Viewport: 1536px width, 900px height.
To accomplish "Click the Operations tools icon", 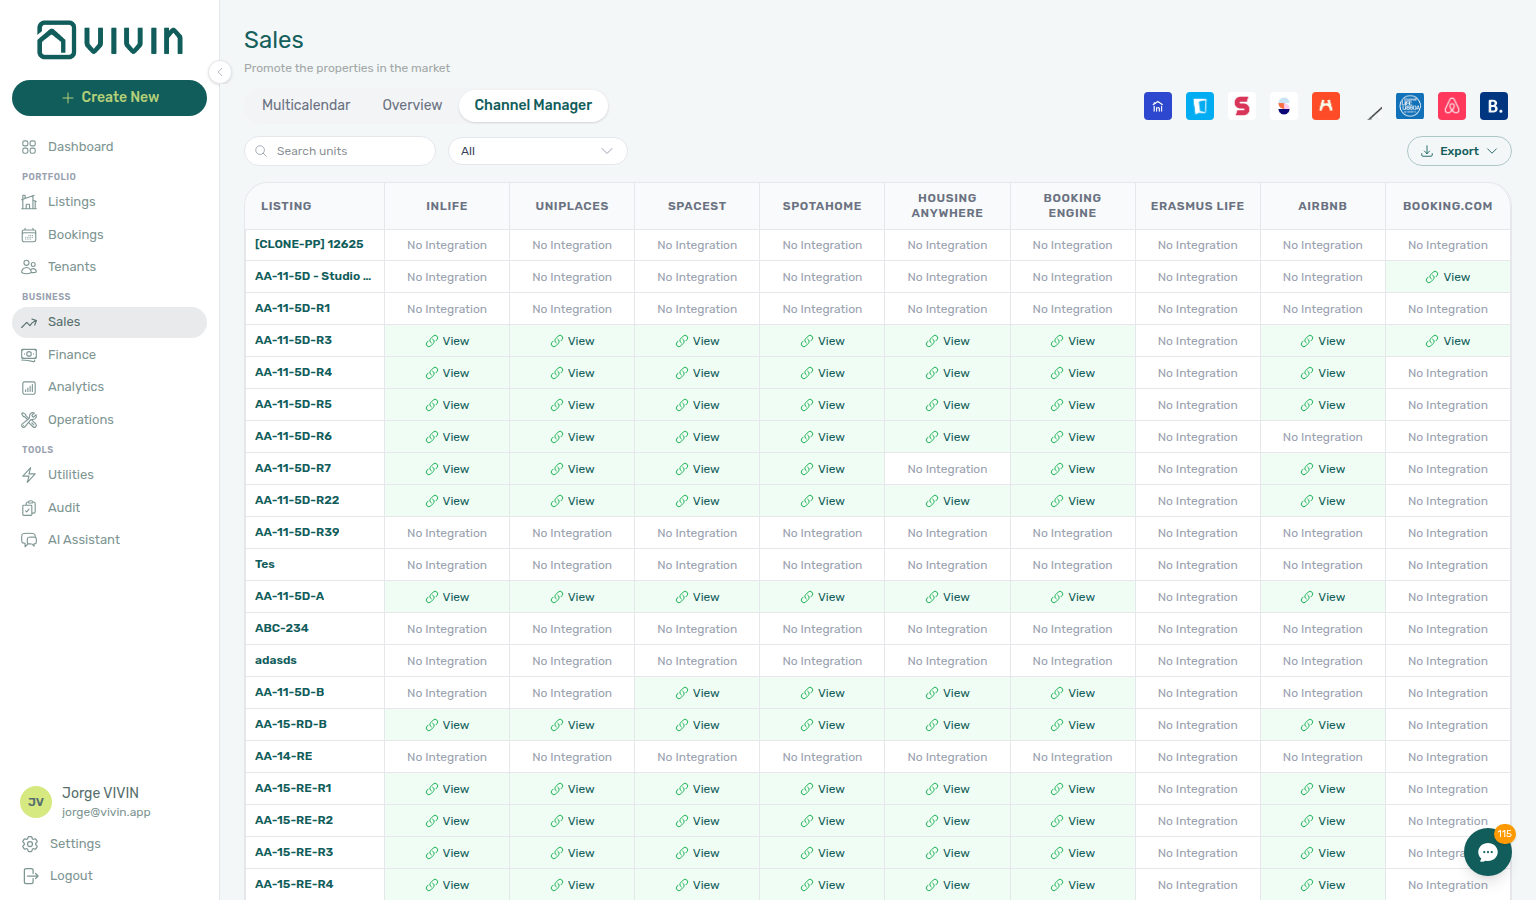I will click(29, 420).
